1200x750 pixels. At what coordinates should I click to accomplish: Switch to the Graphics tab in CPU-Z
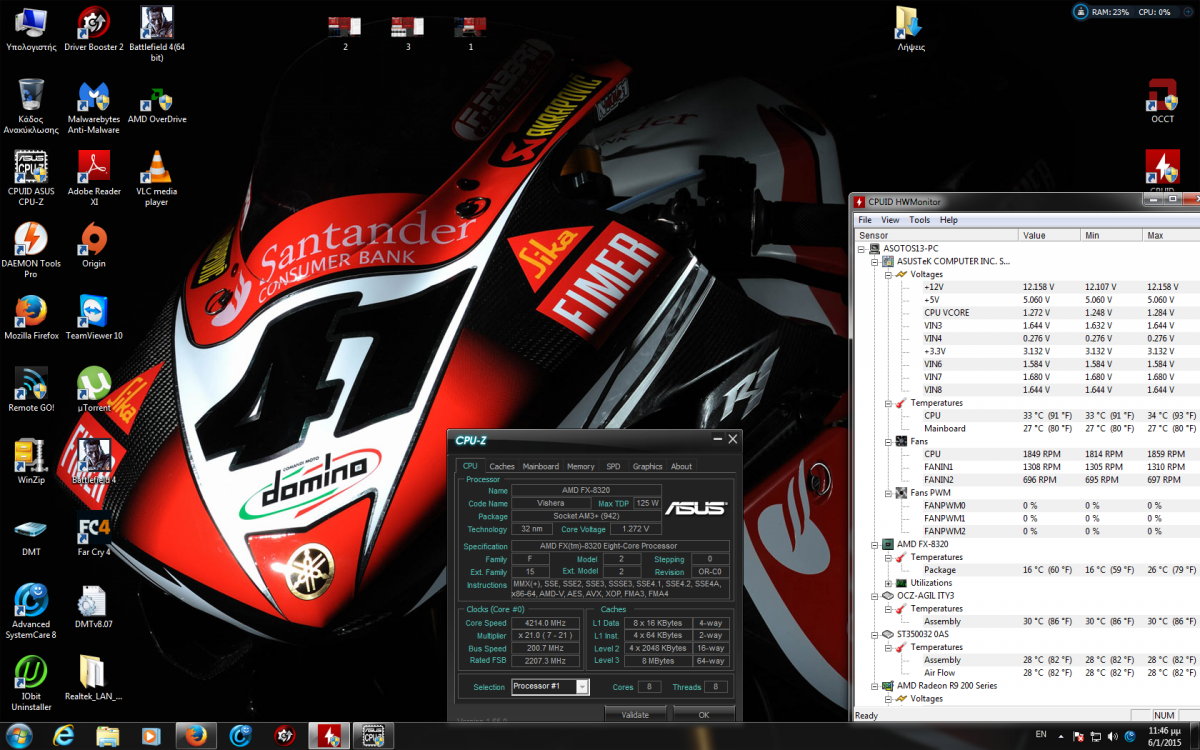(648, 466)
